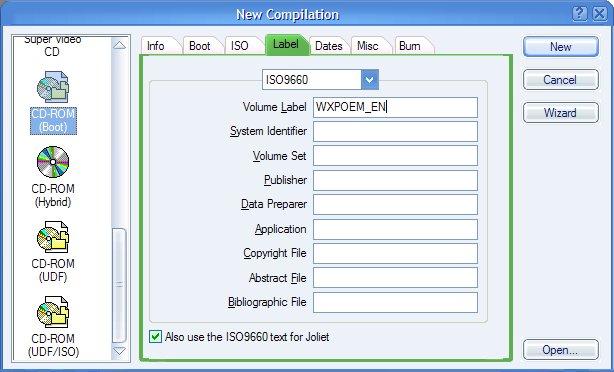Click the Cancel button
This screenshot has height=372, width=614.
(561, 80)
